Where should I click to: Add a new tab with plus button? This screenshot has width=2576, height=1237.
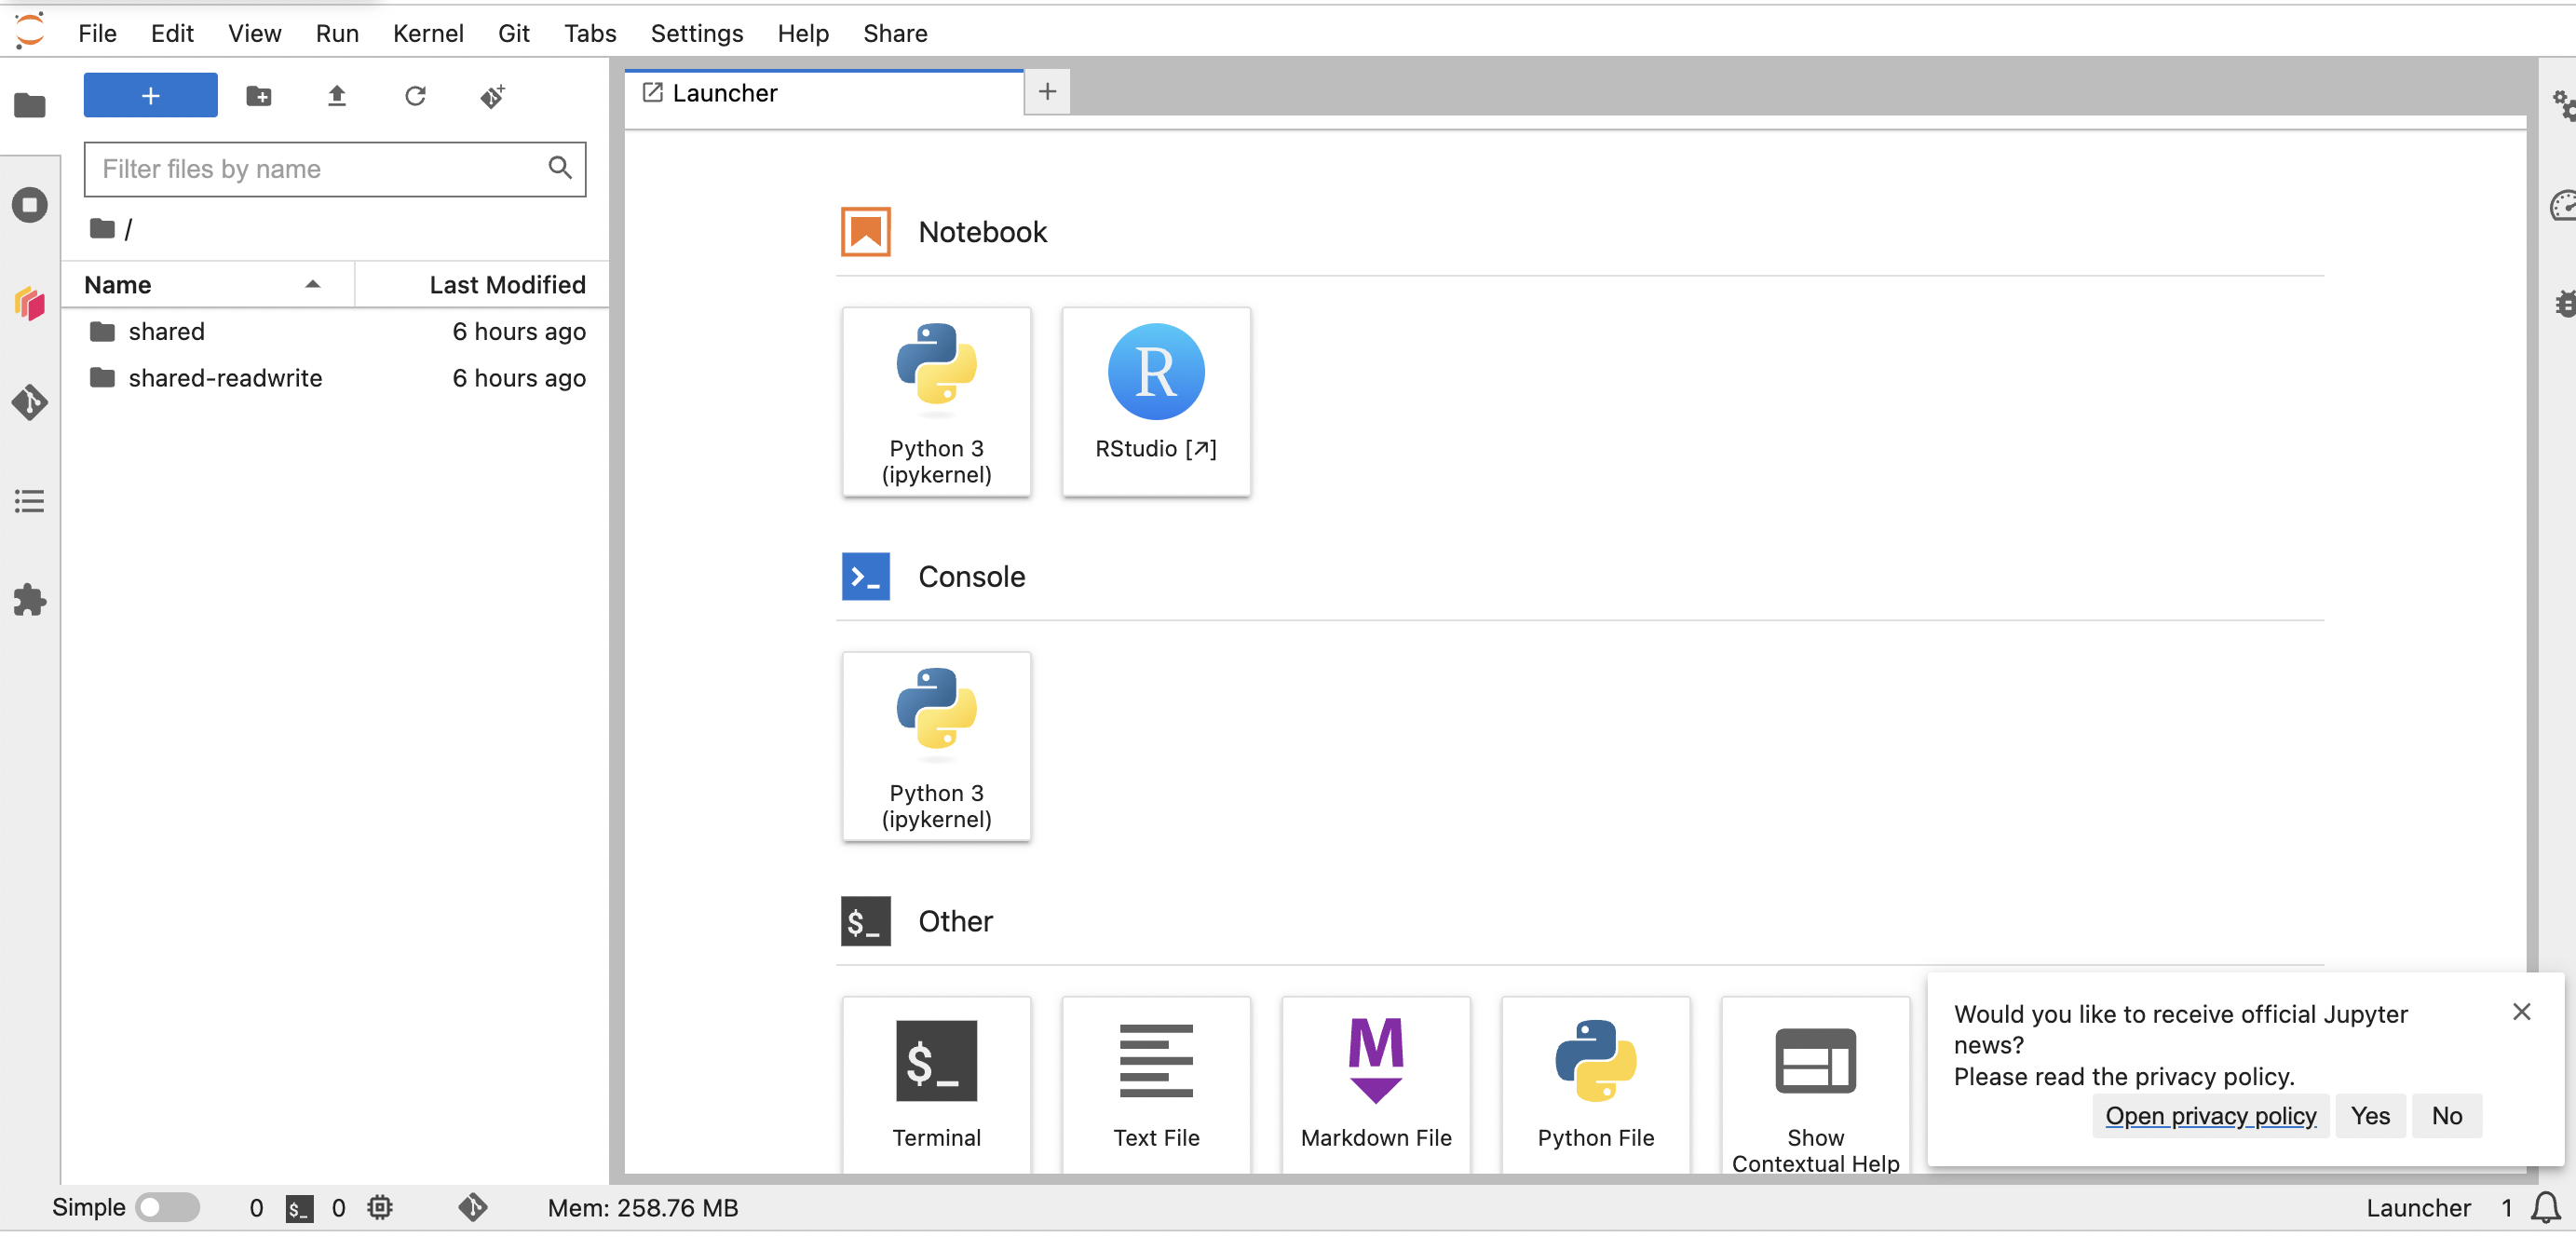click(x=1047, y=92)
